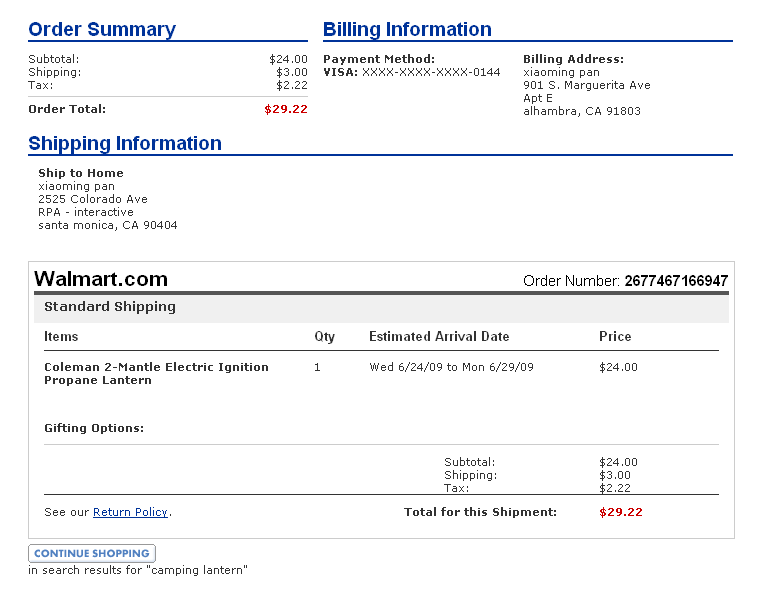Click the Billing Address label
The width and height of the screenshot is (763, 597).
coord(573,59)
